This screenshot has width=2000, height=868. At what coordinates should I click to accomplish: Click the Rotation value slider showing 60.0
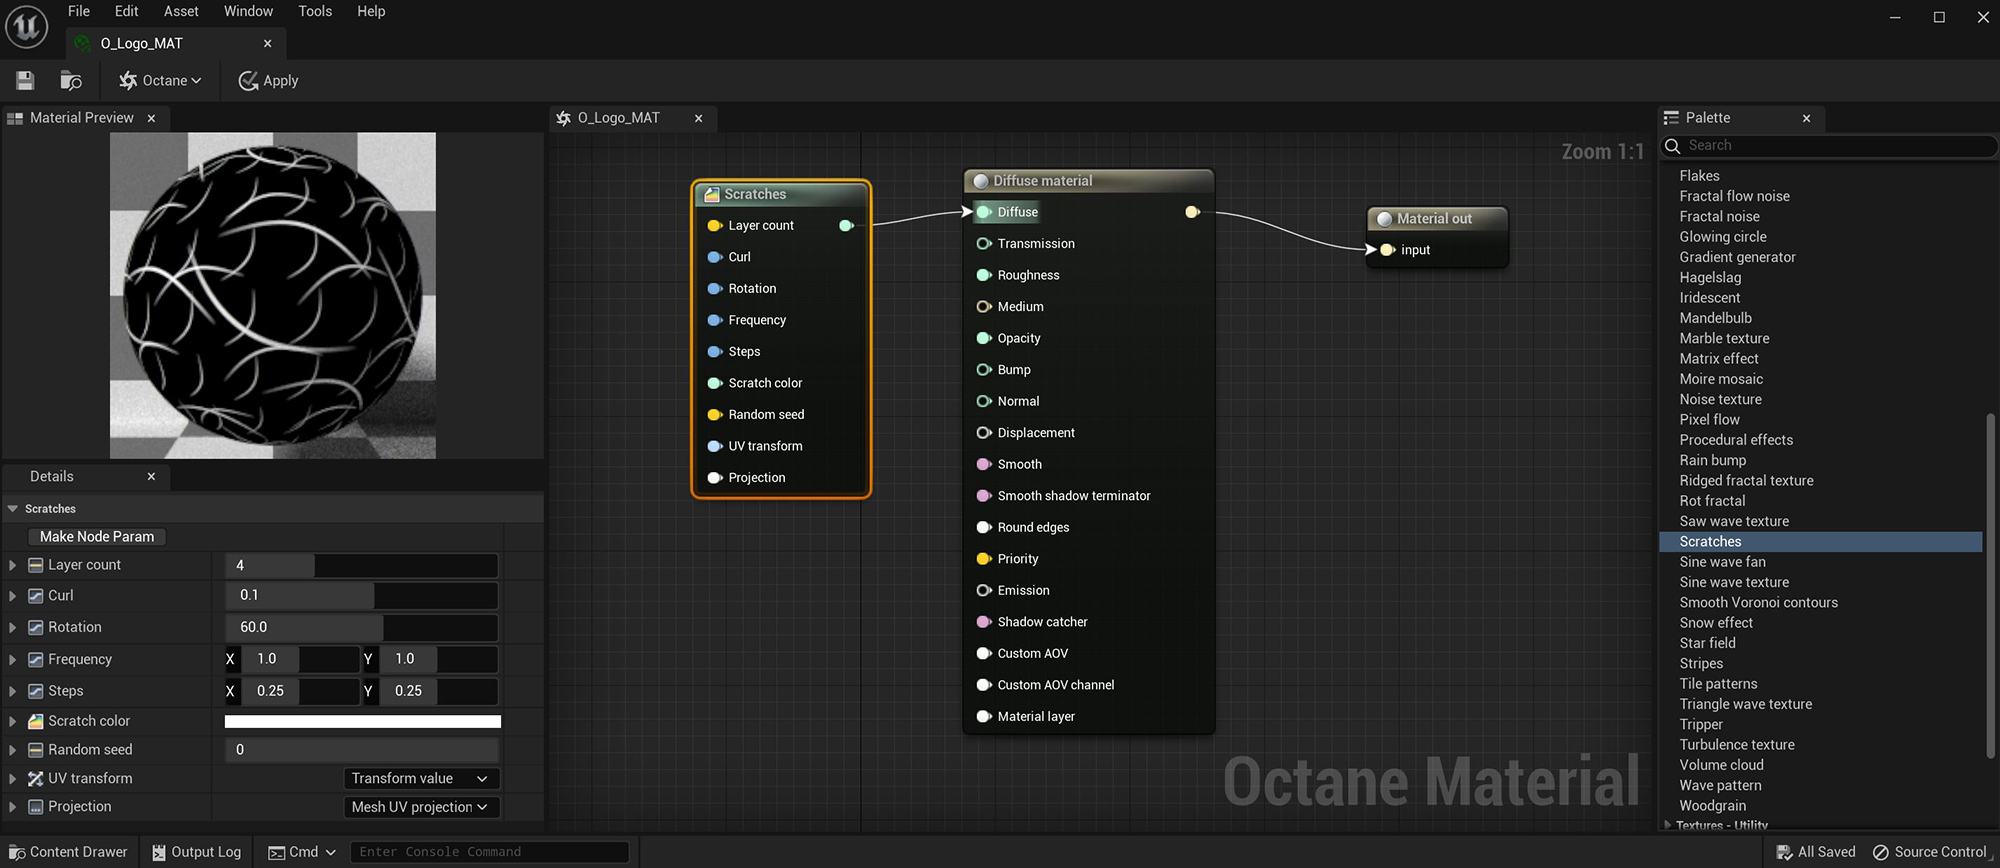pos(361,627)
